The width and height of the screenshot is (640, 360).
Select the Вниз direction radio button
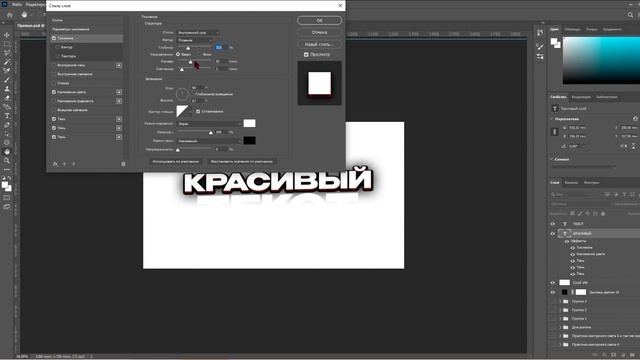(200, 54)
